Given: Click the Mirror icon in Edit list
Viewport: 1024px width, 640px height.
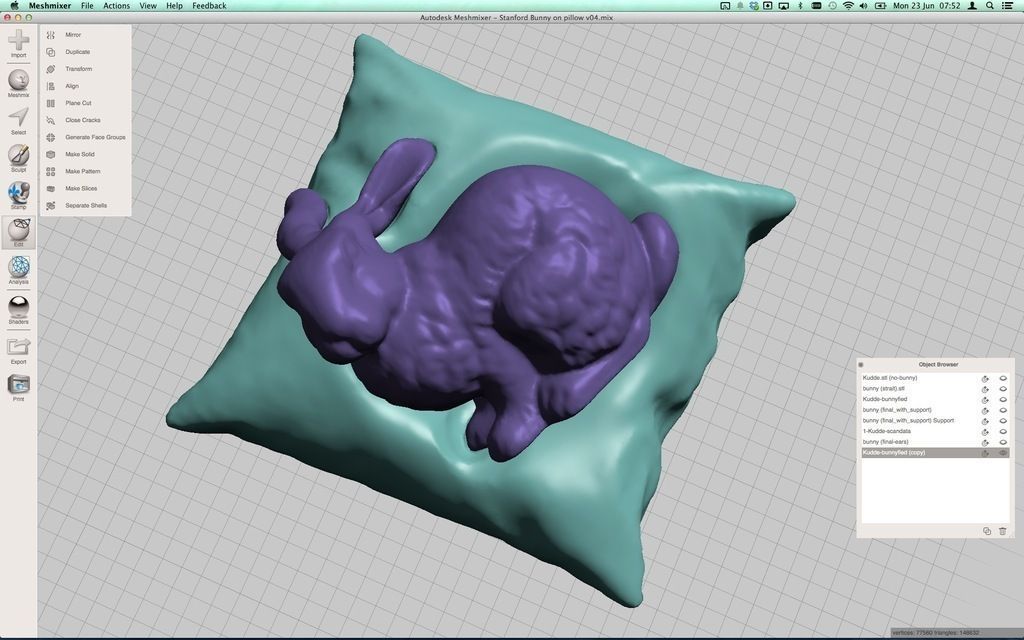Looking at the screenshot, I should coord(50,35).
